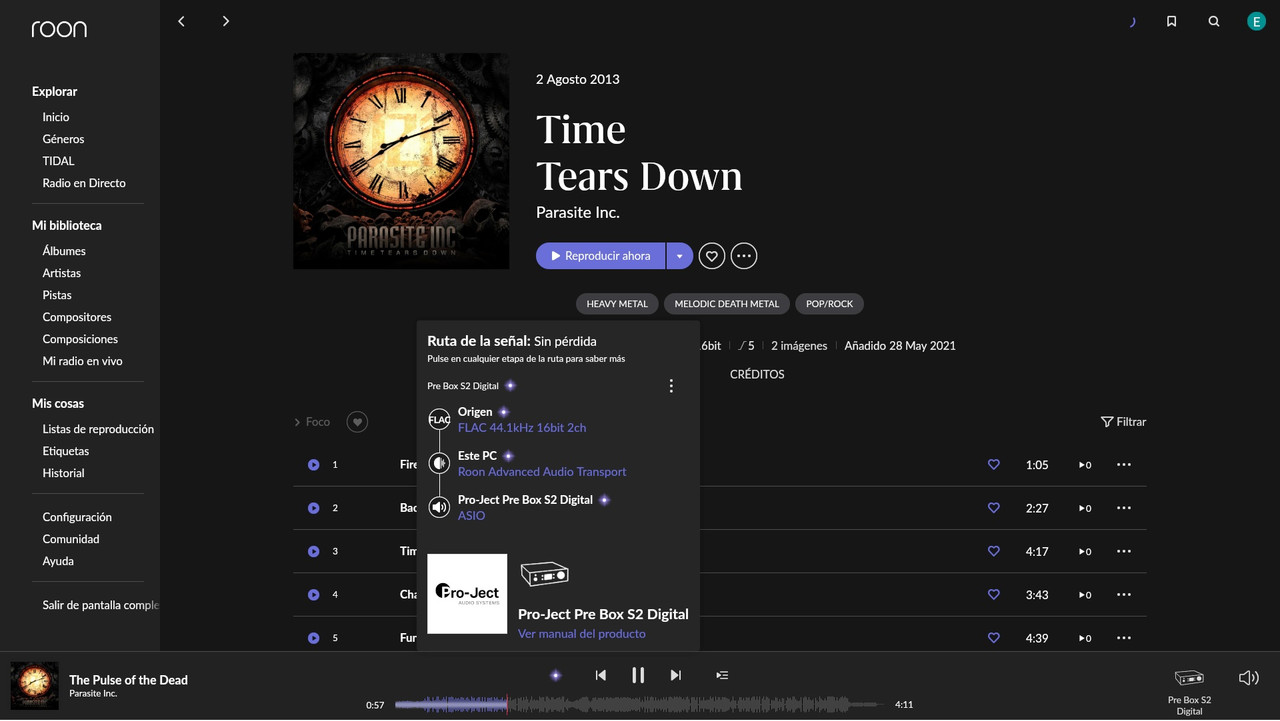Open the bookmarks icon
1280x721 pixels.
pos(1171,21)
